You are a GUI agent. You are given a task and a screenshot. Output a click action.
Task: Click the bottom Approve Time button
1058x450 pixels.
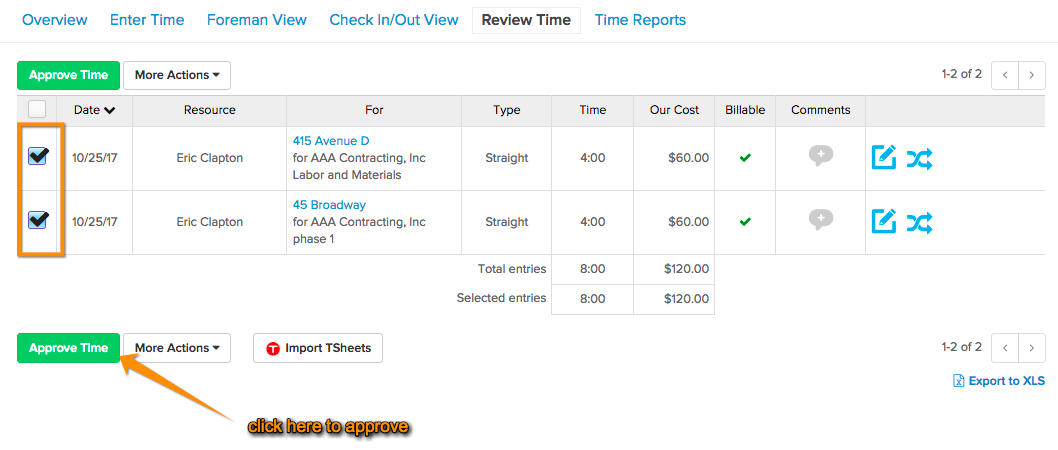pyautogui.click(x=68, y=348)
